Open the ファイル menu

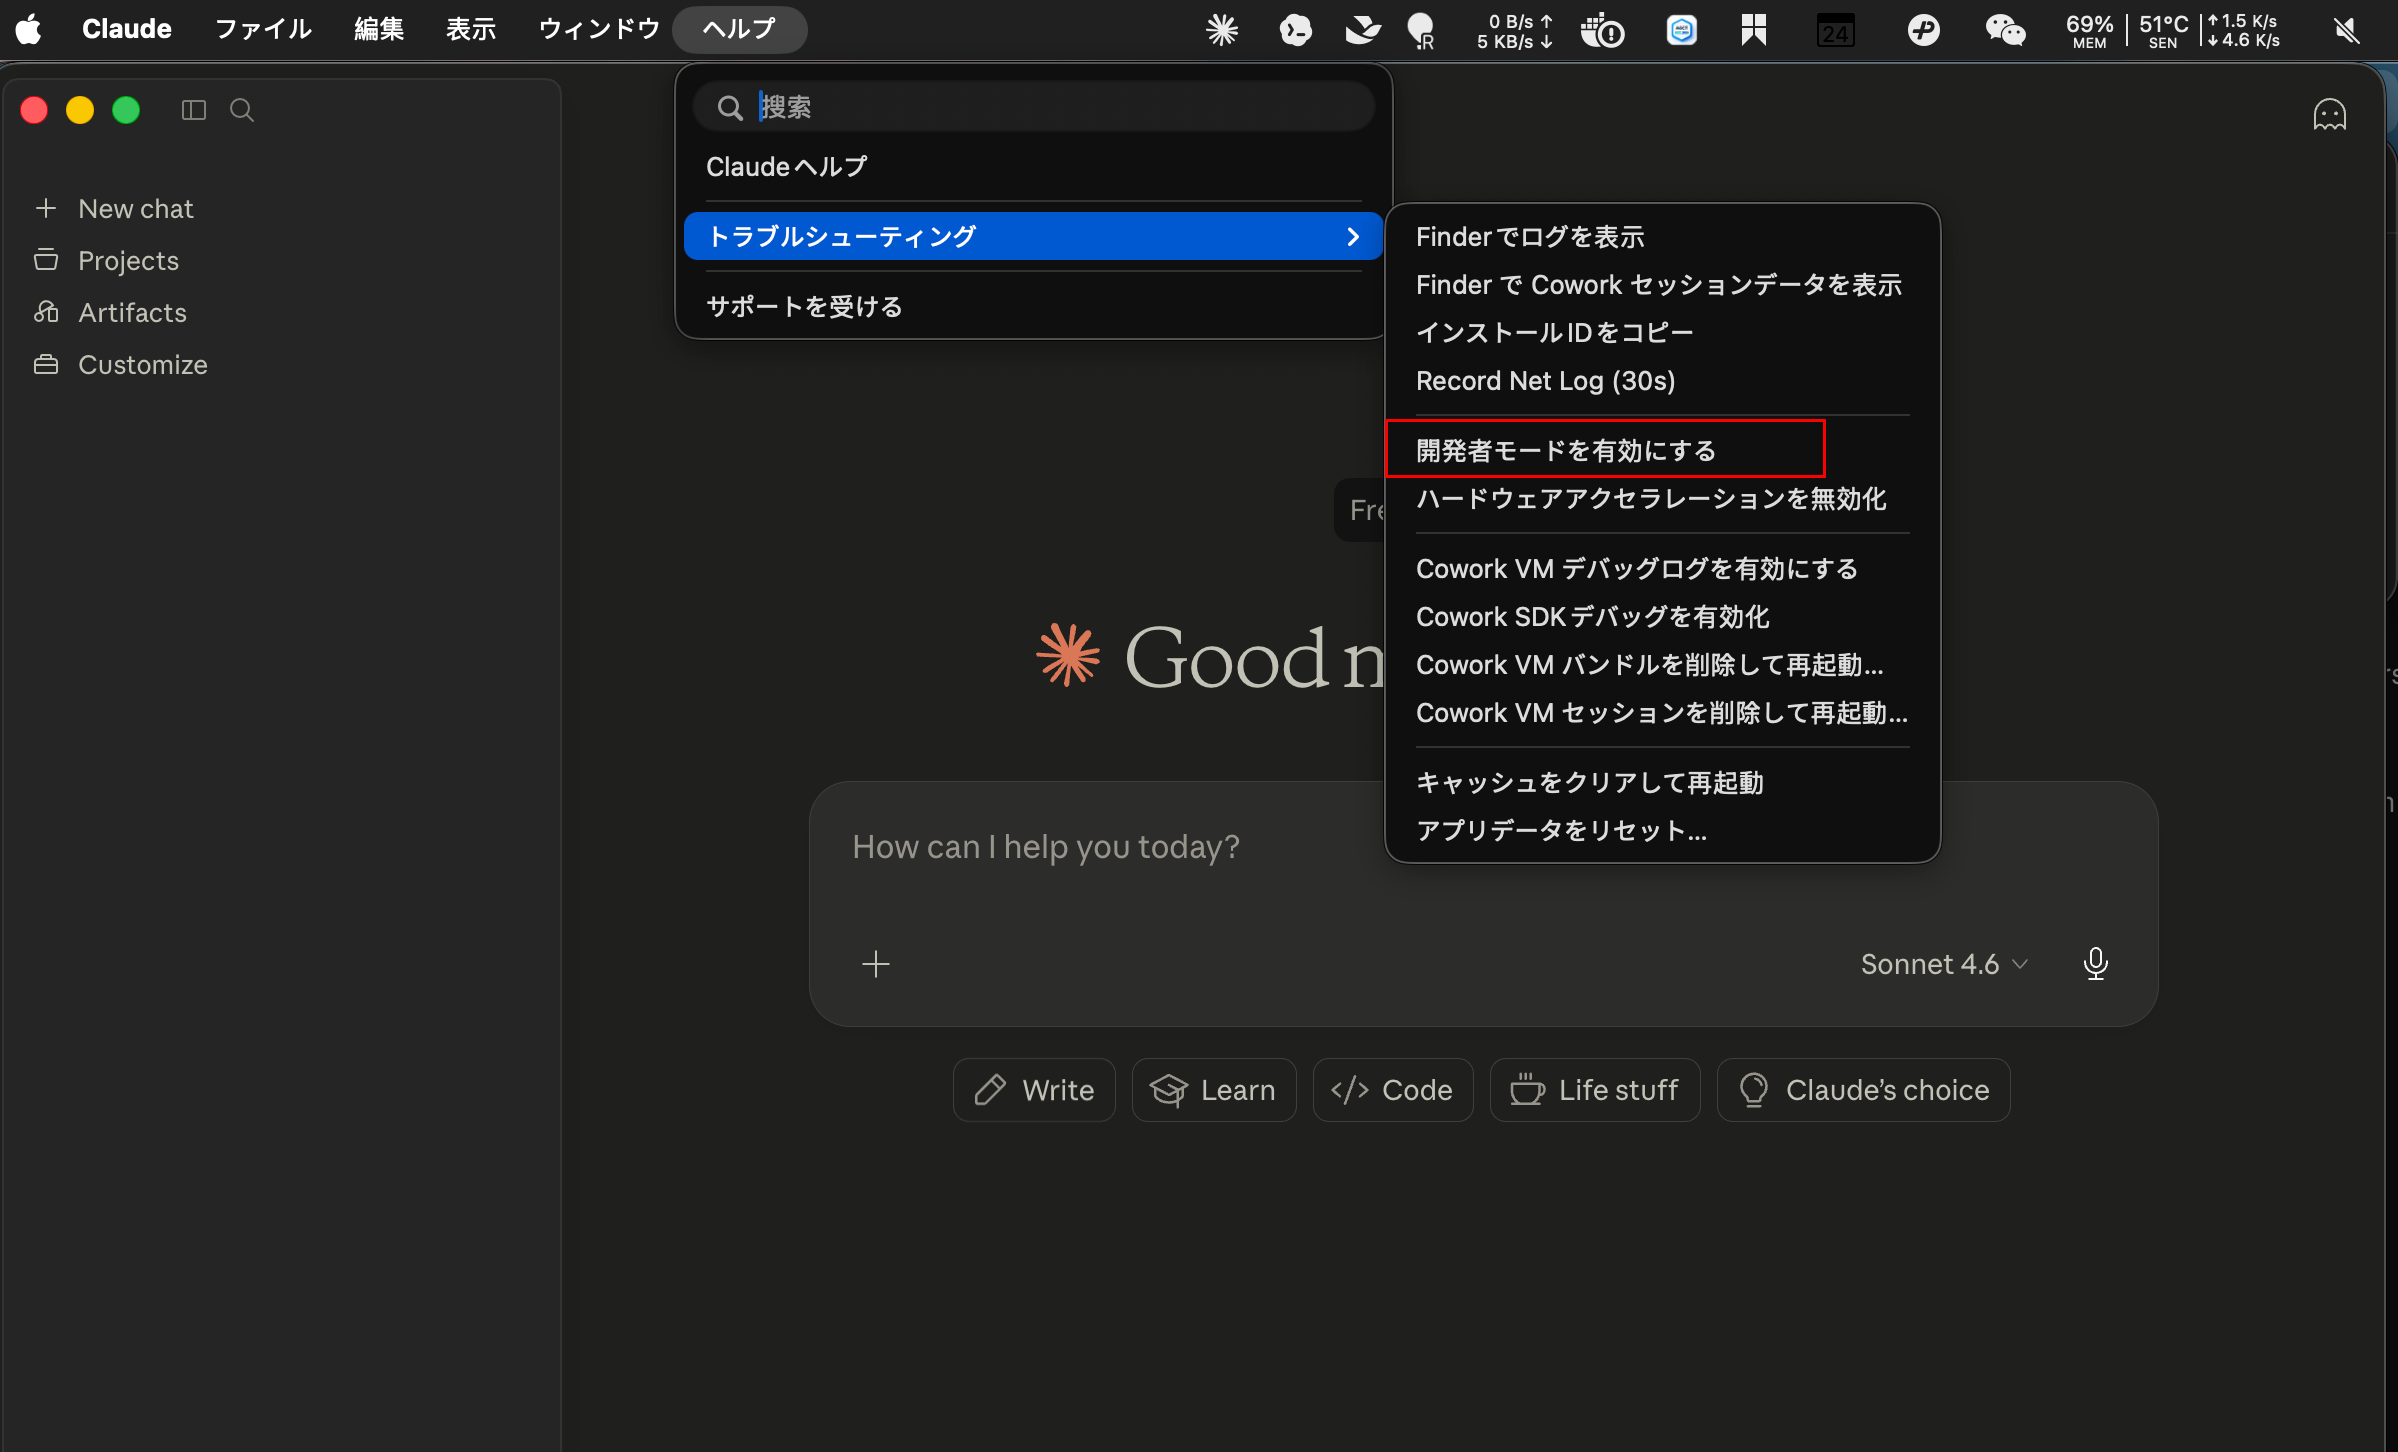[264, 29]
